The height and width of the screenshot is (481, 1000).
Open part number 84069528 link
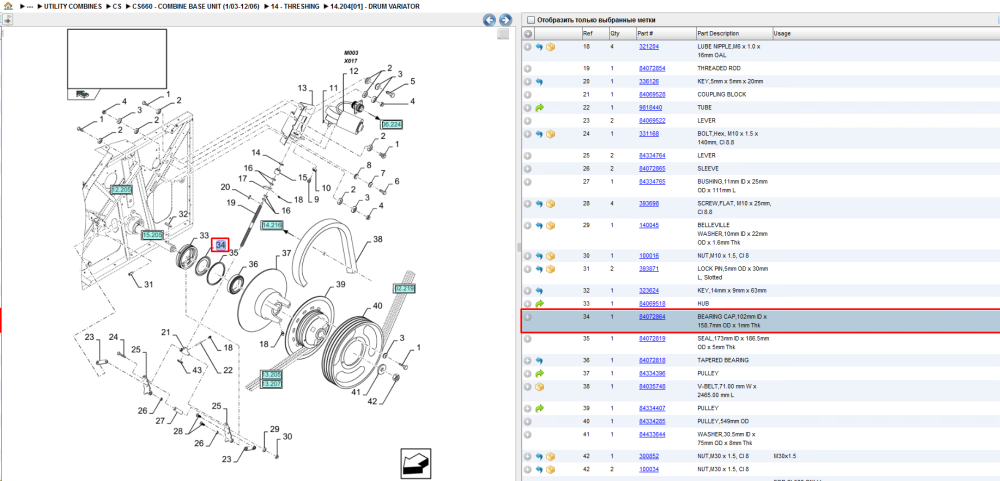[652, 94]
